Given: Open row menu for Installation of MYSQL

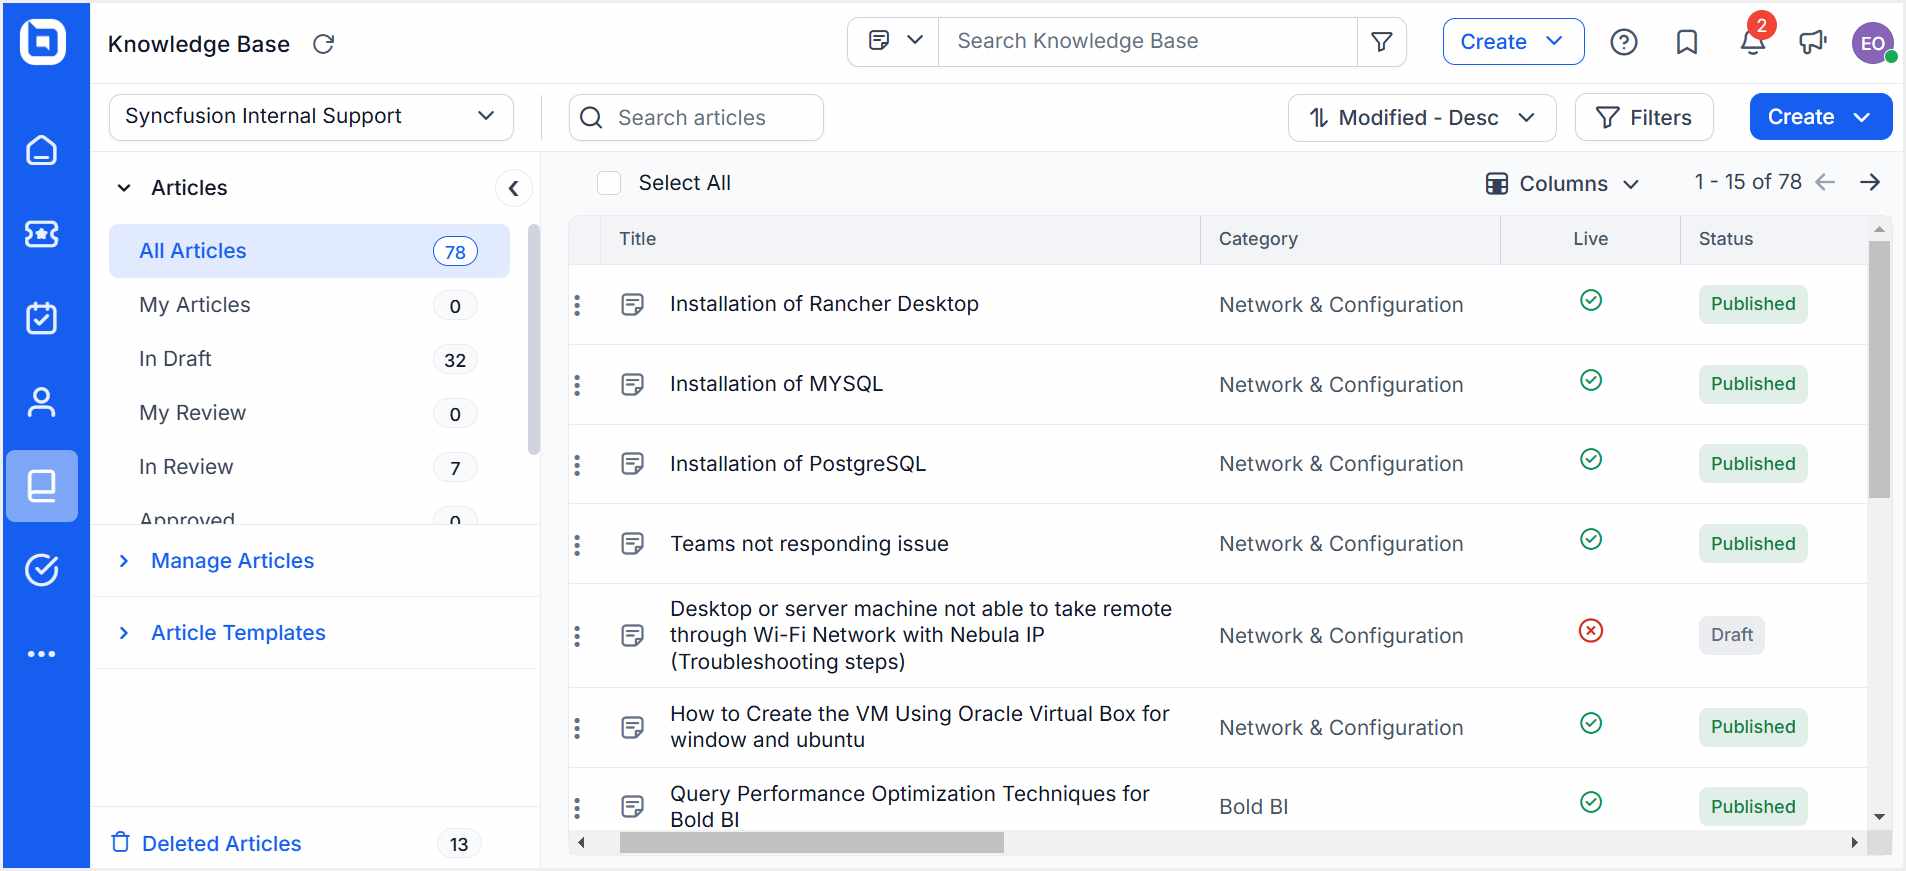Looking at the screenshot, I should pyautogui.click(x=577, y=385).
